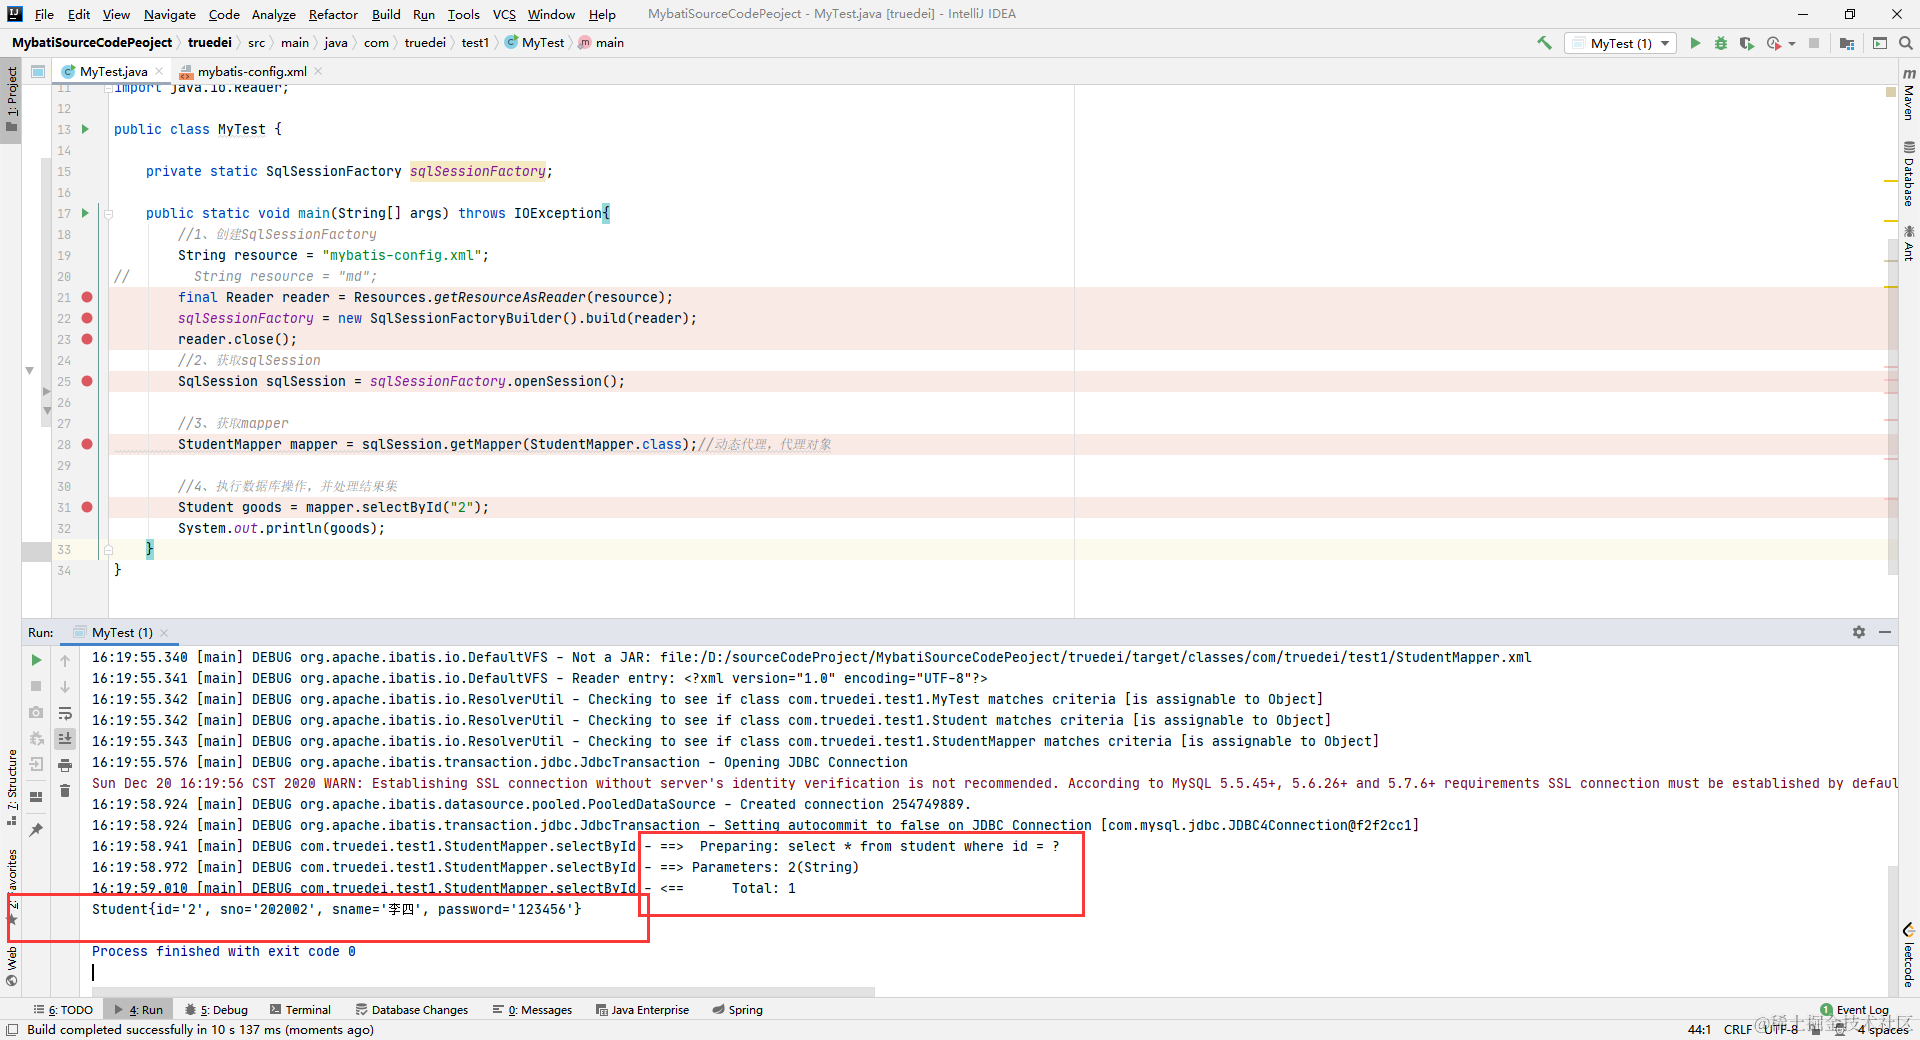Viewport: 1920px width, 1040px height.
Task: Open Search Everywhere magnifier icon
Action: click(x=1906, y=43)
